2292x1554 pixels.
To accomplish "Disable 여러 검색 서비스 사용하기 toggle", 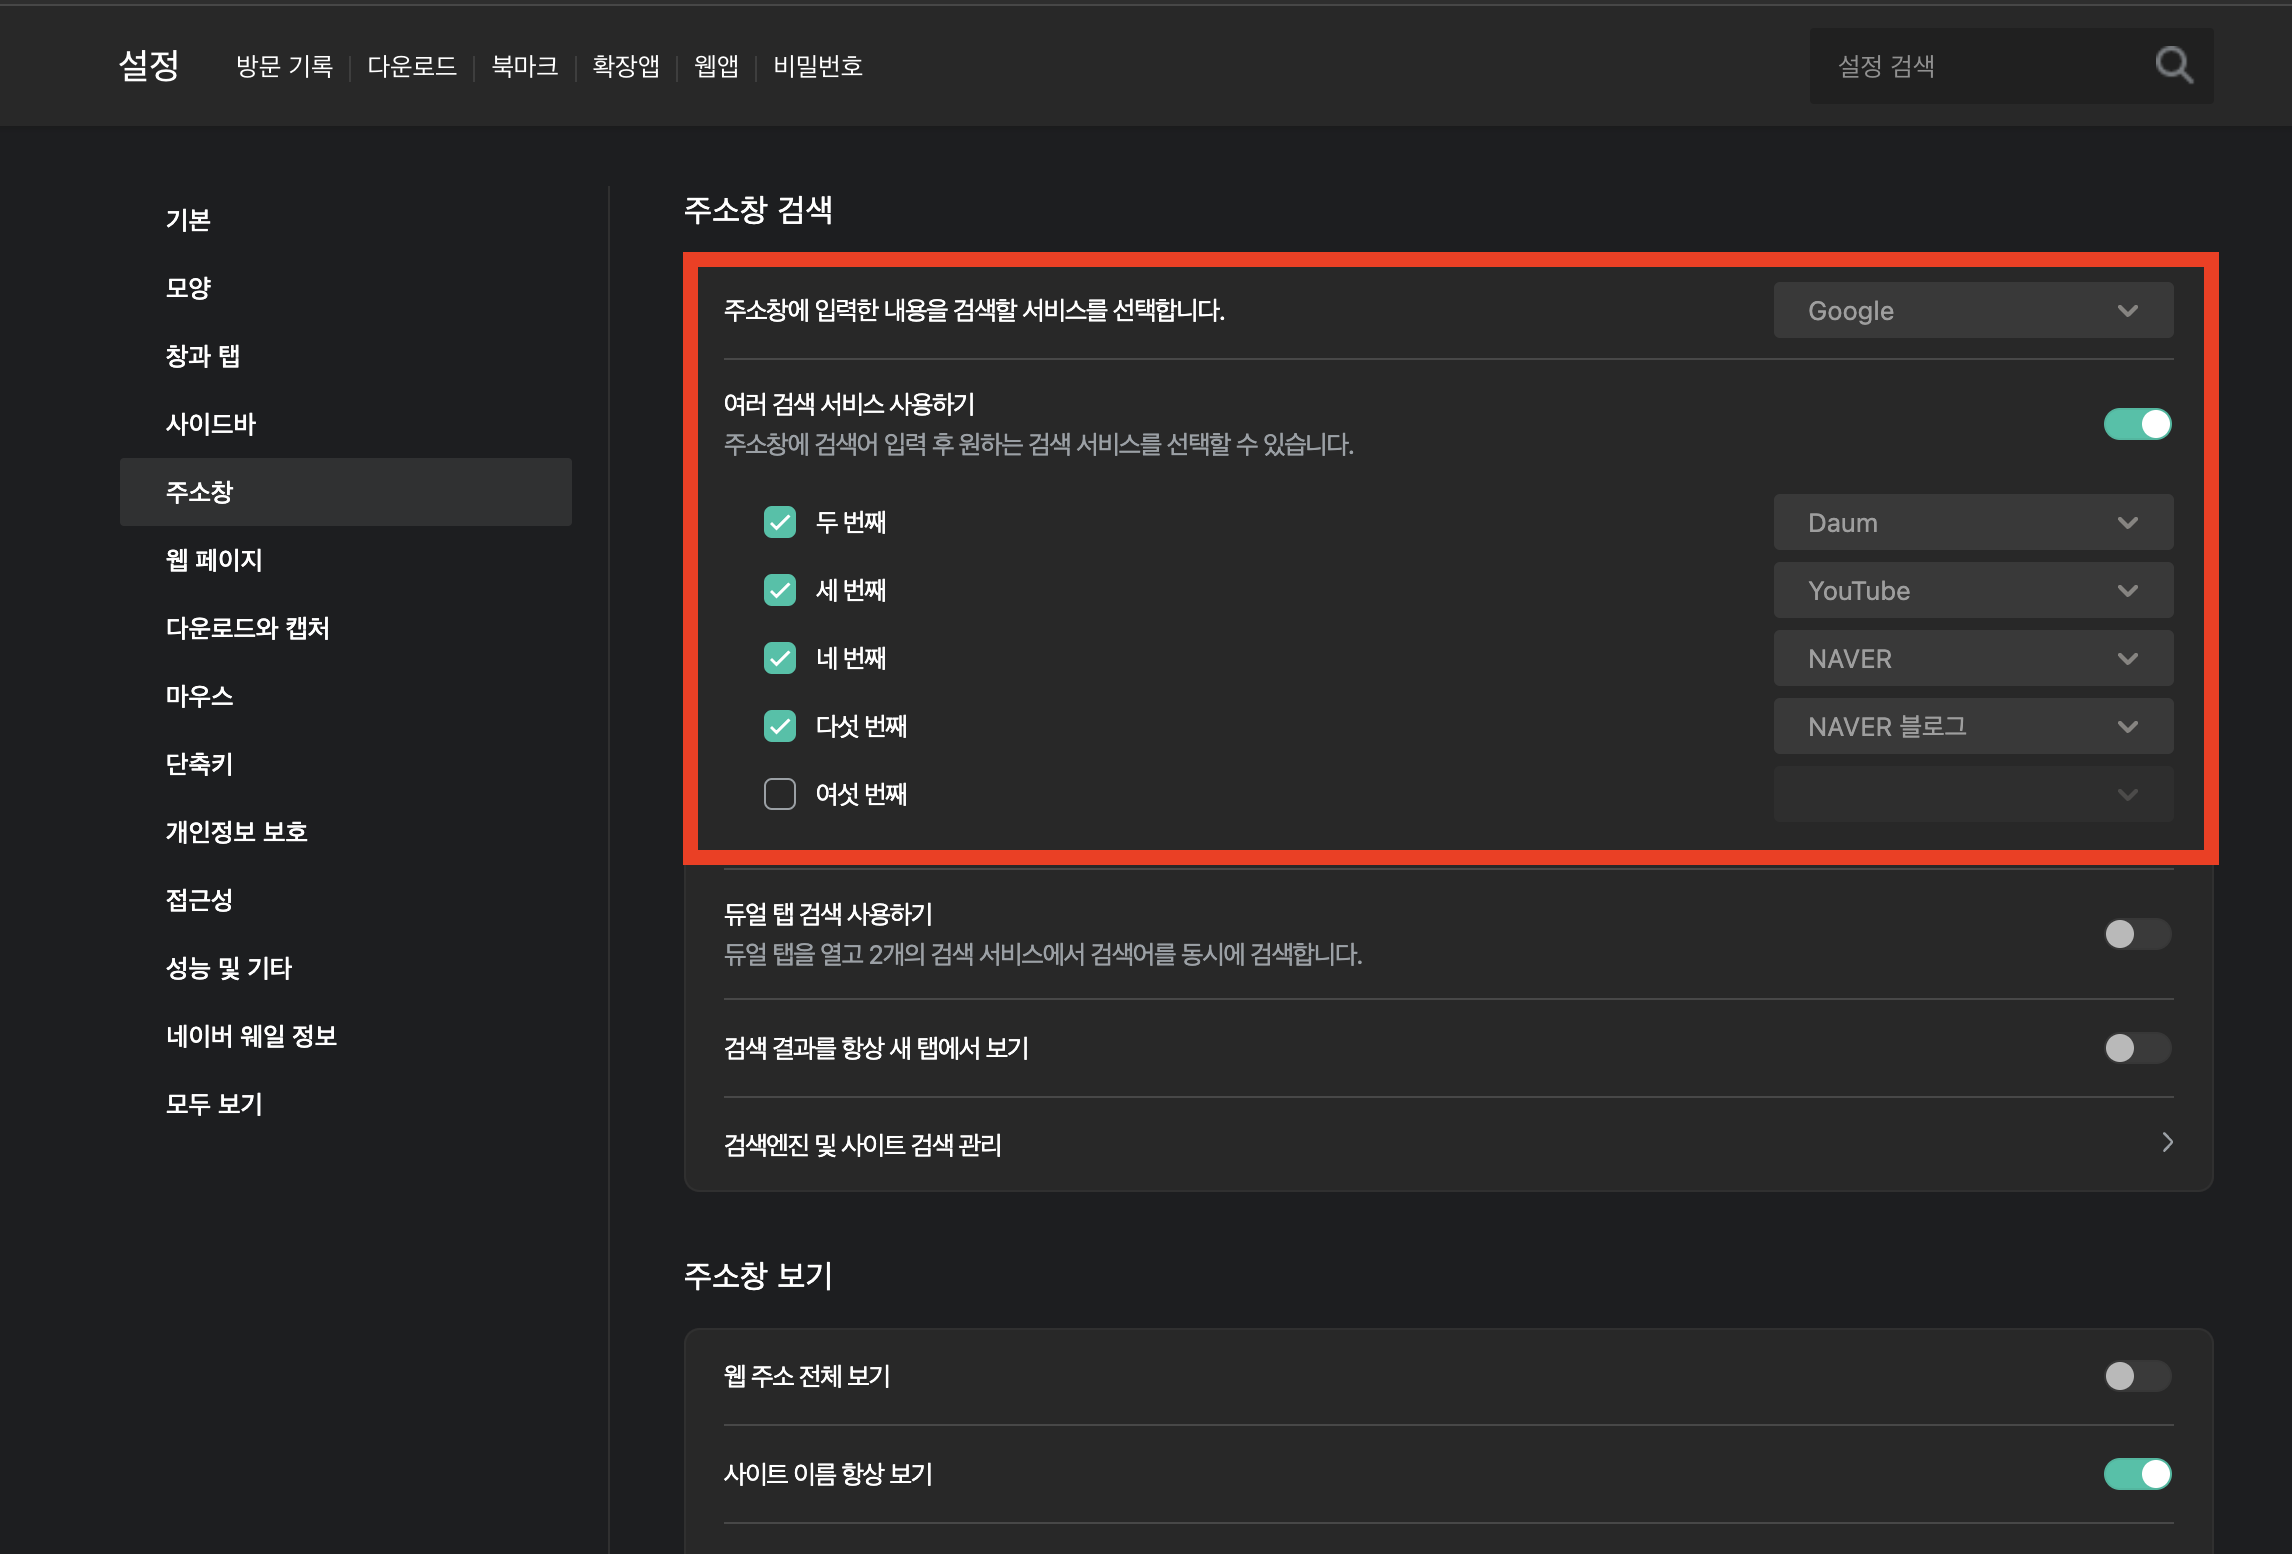I will pyautogui.click(x=2137, y=424).
